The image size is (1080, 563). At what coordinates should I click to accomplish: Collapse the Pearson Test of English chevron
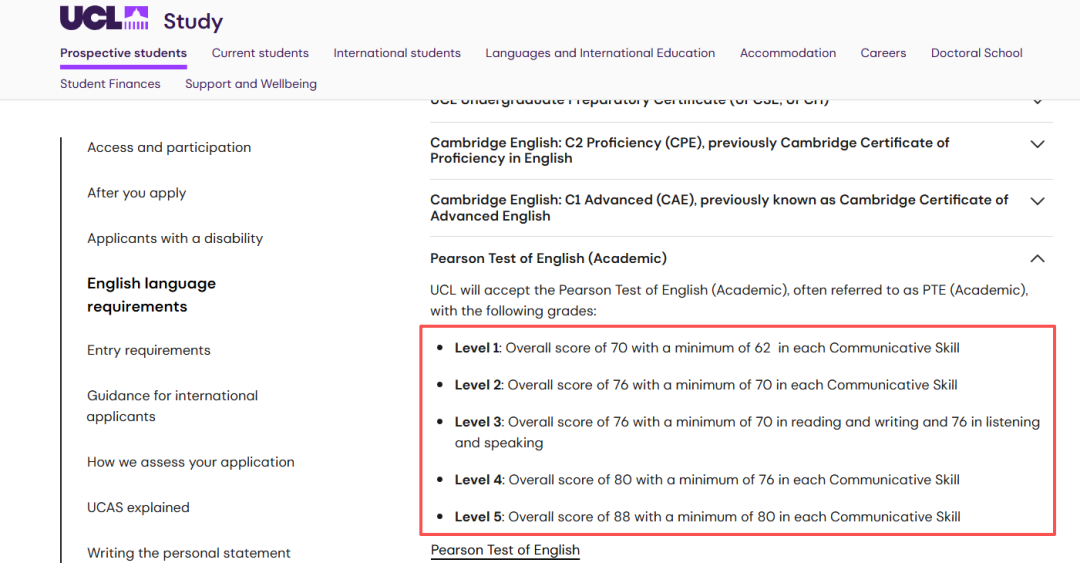point(1037,258)
